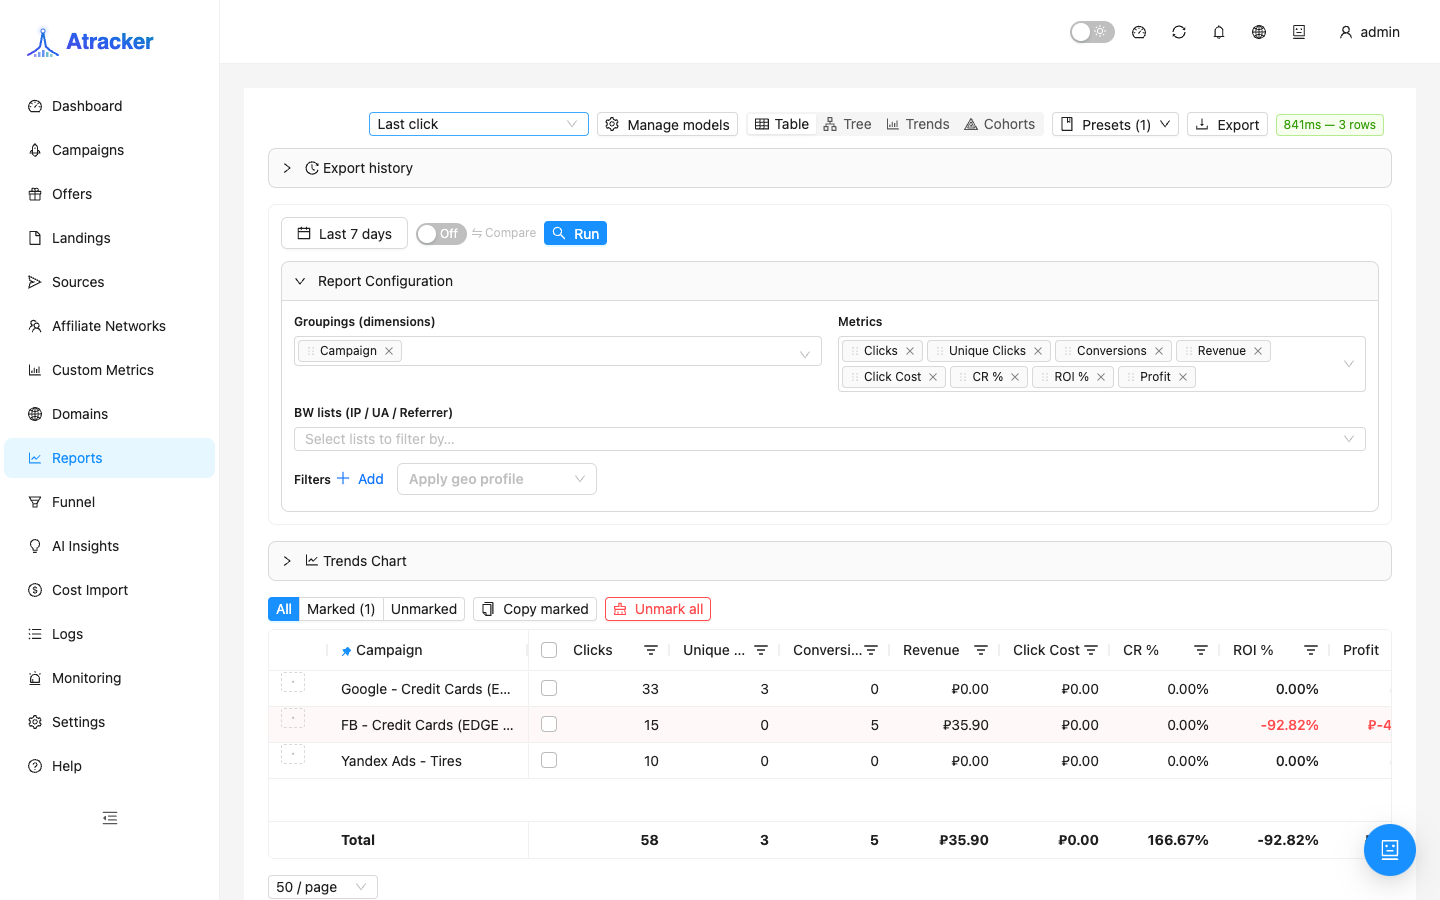
Task: Remove the ROI % metric tag
Action: pos(1101,377)
